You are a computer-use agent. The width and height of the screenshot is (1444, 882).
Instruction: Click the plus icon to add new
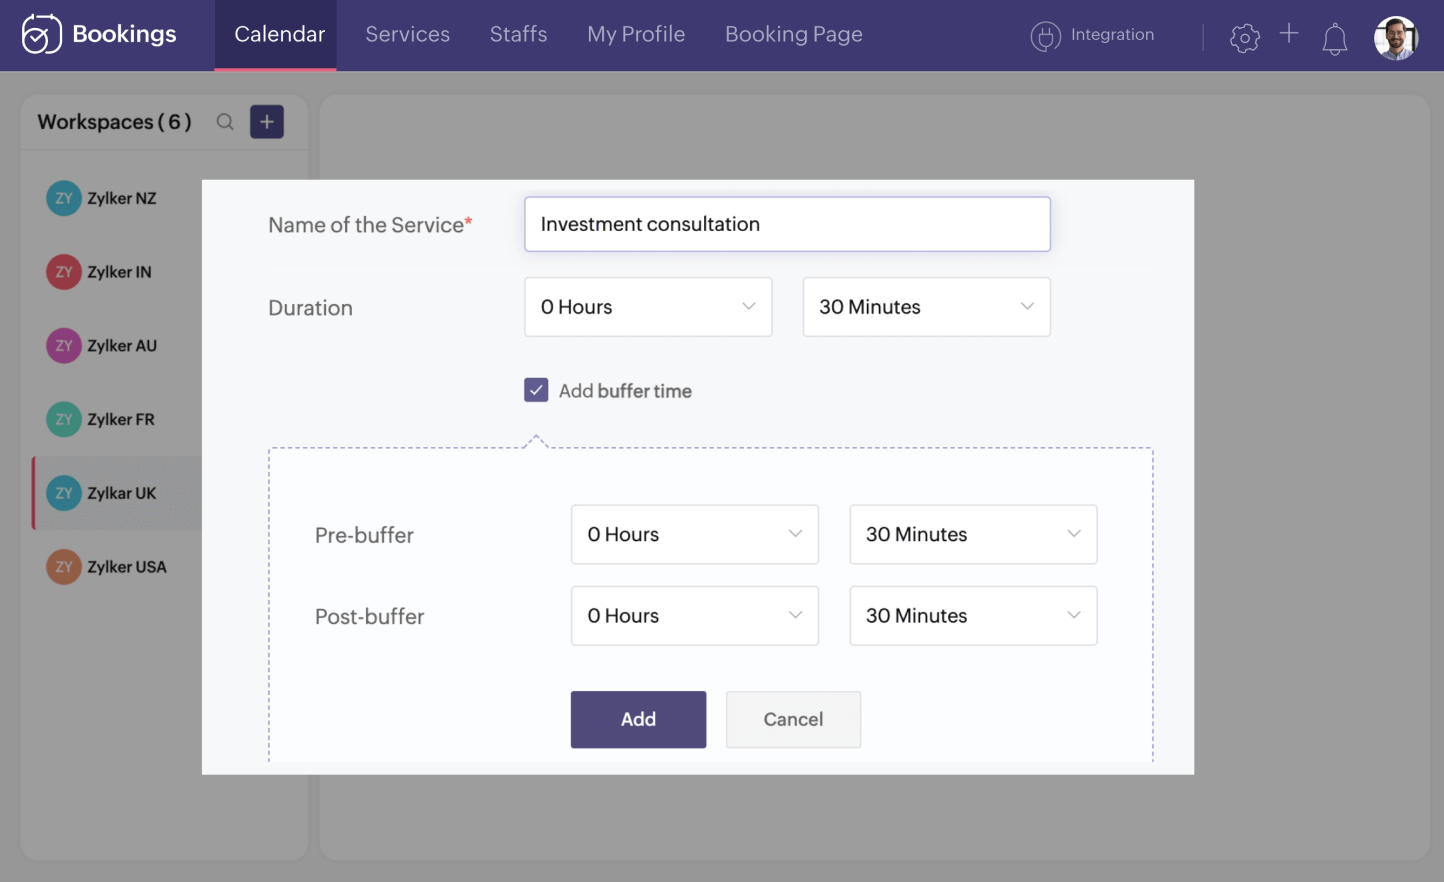click(1289, 34)
